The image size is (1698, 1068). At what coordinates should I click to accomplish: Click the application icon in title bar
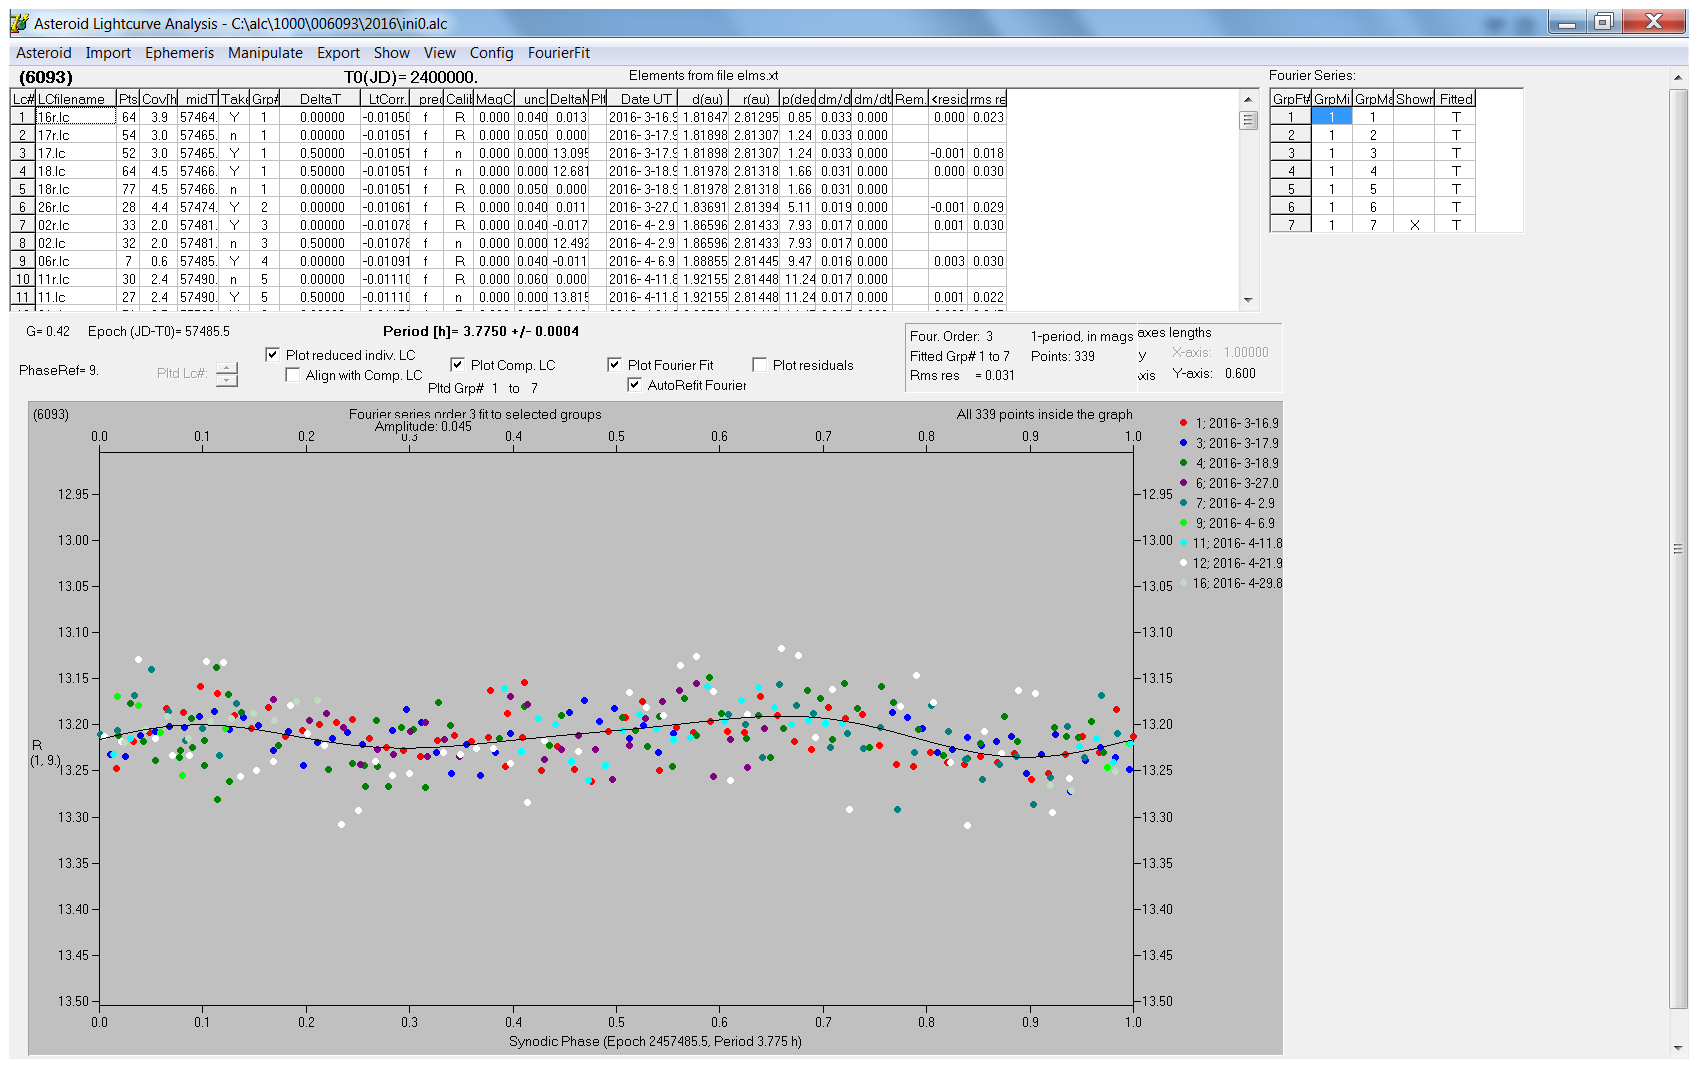(20, 23)
